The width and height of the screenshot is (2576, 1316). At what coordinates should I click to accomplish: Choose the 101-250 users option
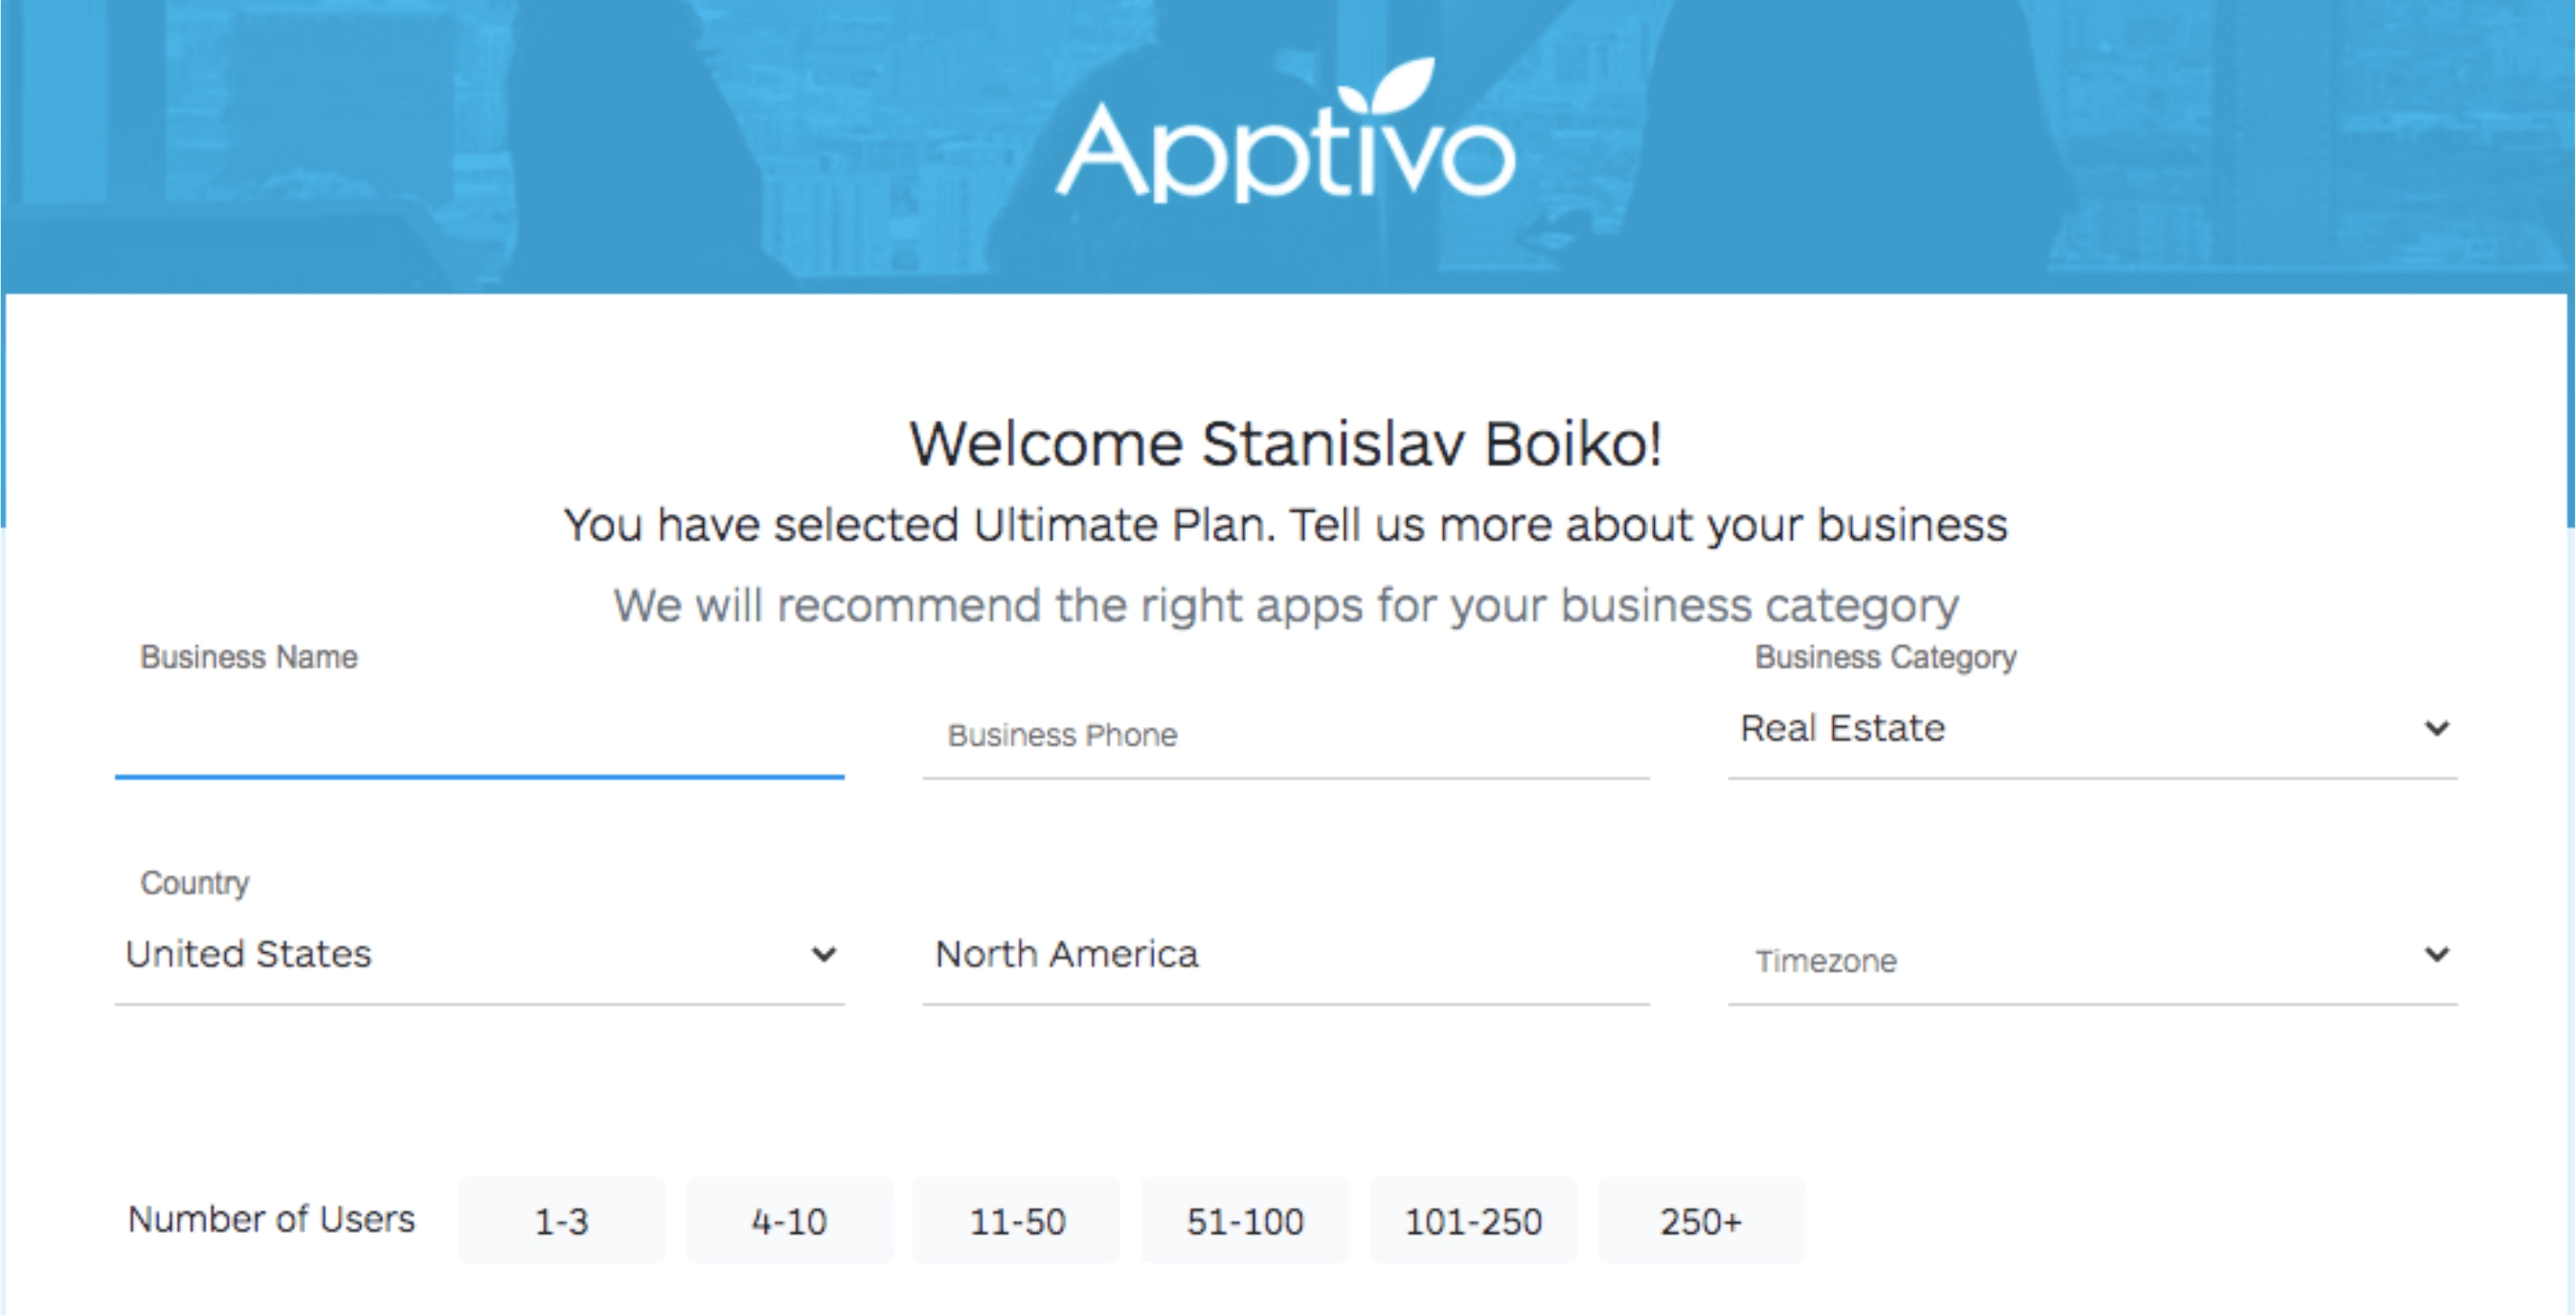(x=1472, y=1221)
